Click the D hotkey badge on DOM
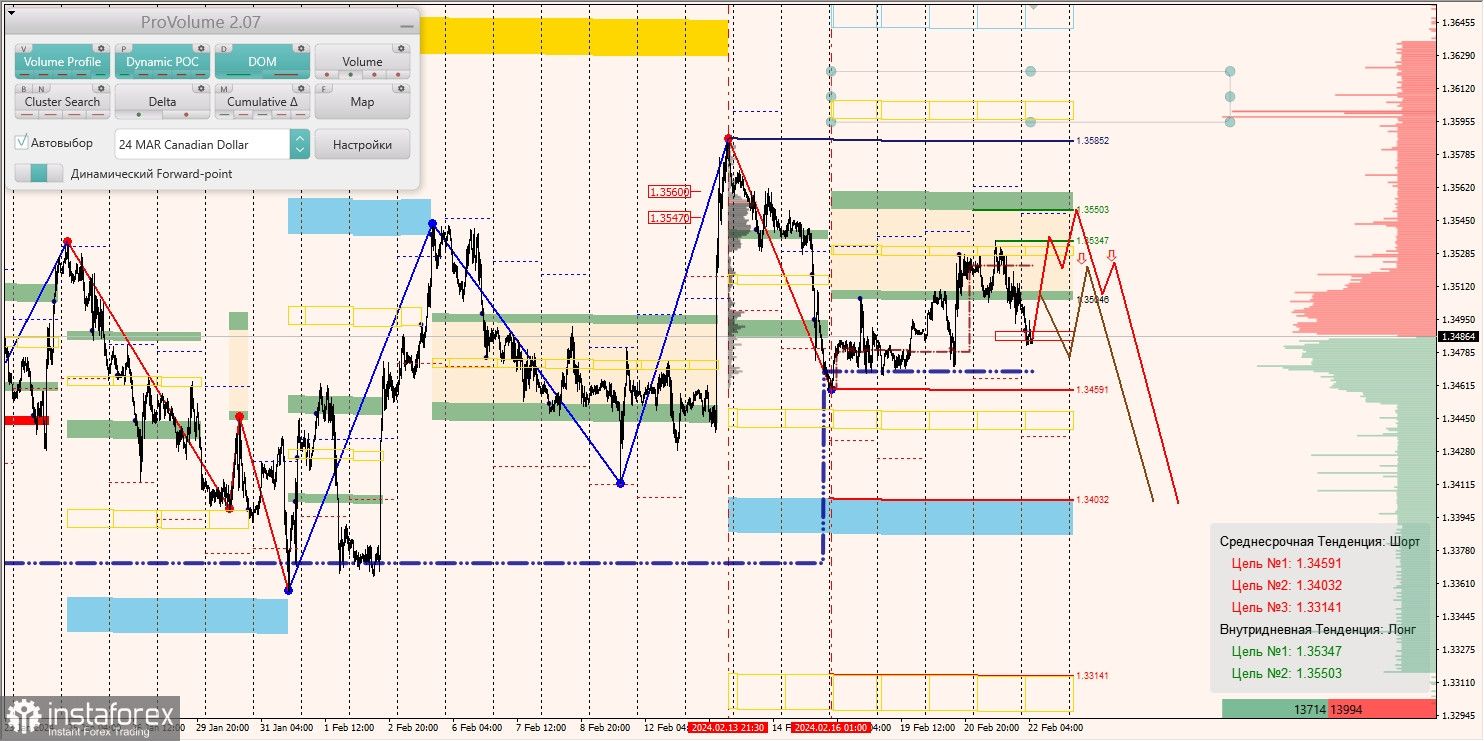Viewport: 1484px width, 741px height. coord(224,49)
